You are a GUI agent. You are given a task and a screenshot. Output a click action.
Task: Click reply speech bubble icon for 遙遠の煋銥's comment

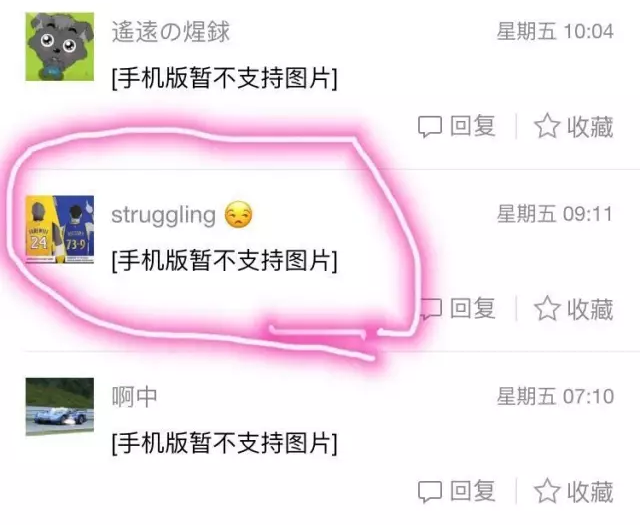point(430,127)
